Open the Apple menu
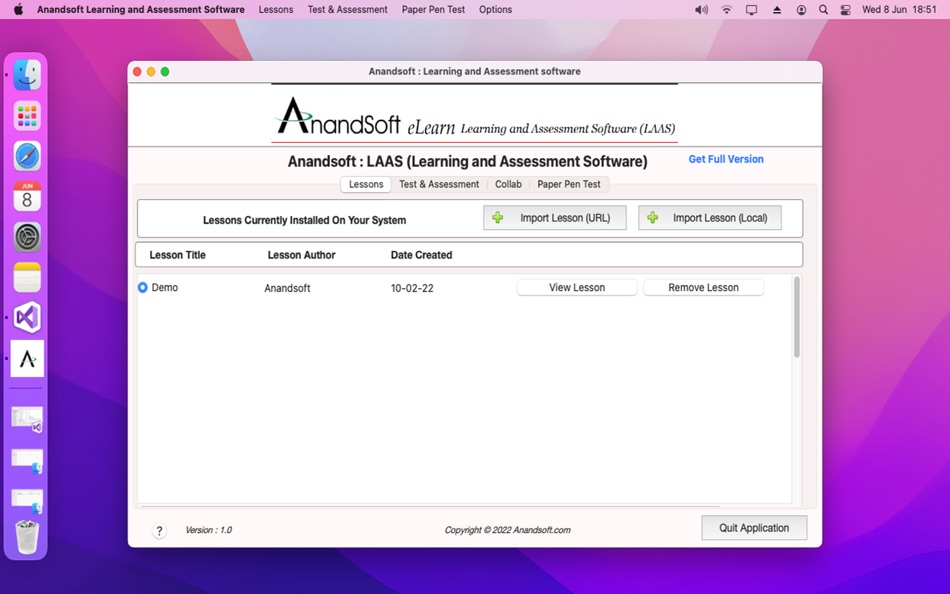The width and height of the screenshot is (950, 594). [18, 10]
